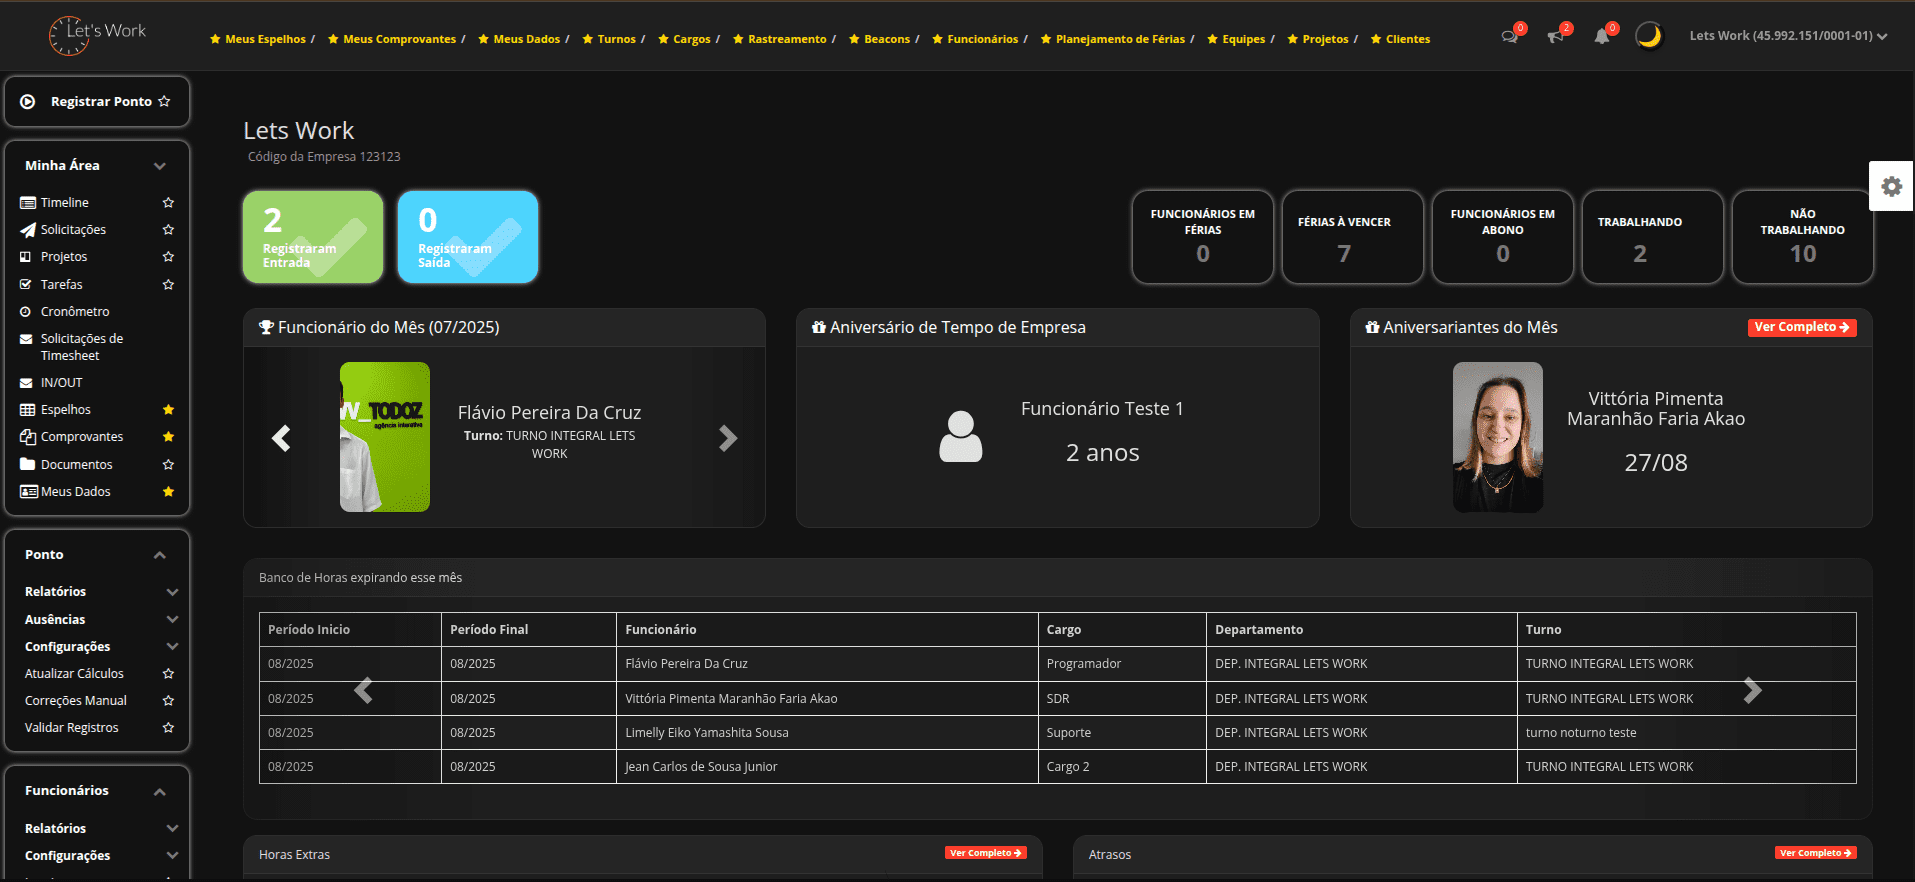Image resolution: width=1915 pixels, height=882 pixels.
Task: Toggle favorite star for Solicitações
Action: point(168,229)
